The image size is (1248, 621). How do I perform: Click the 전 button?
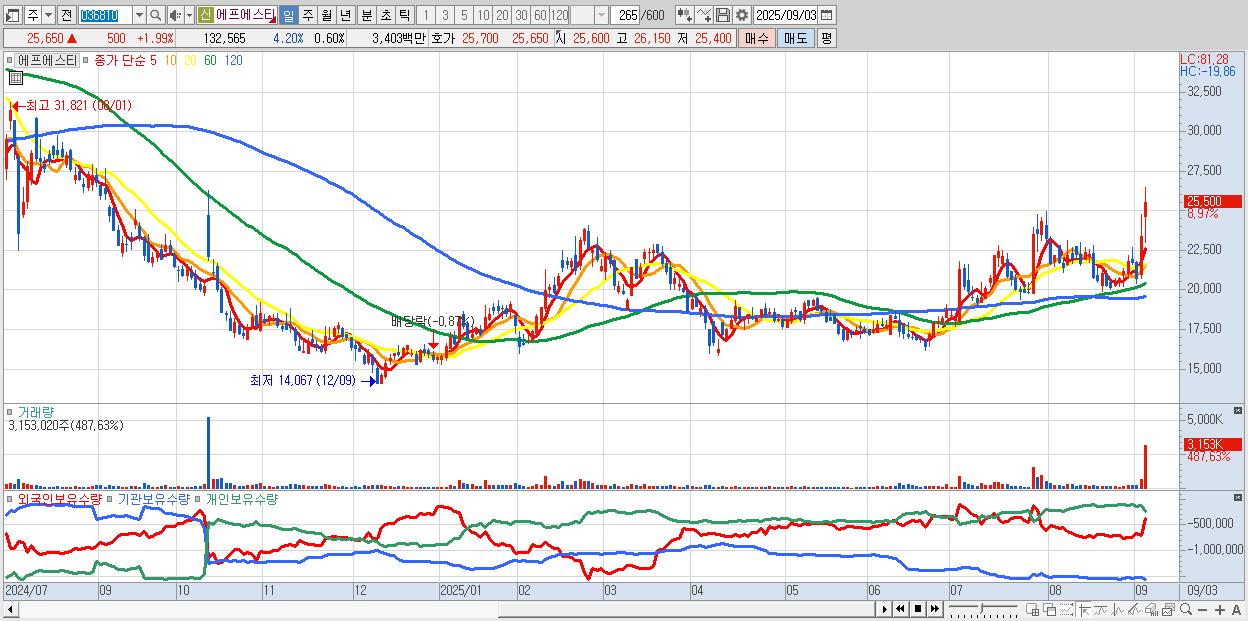coord(66,15)
